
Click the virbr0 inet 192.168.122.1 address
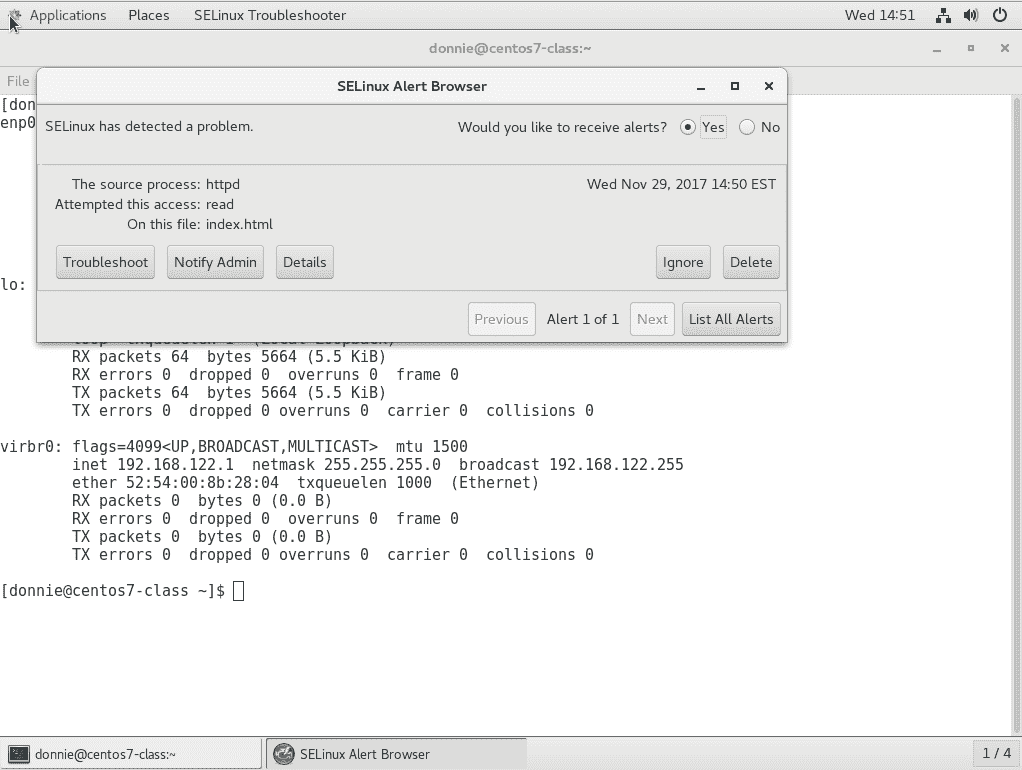pos(175,465)
